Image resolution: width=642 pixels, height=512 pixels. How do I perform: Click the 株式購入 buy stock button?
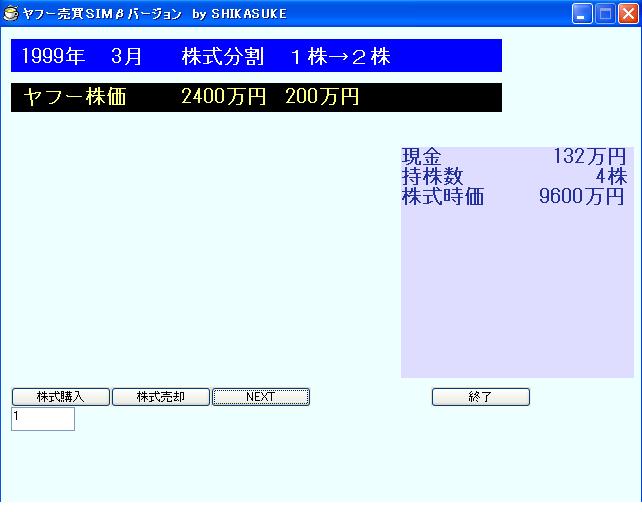pos(61,396)
